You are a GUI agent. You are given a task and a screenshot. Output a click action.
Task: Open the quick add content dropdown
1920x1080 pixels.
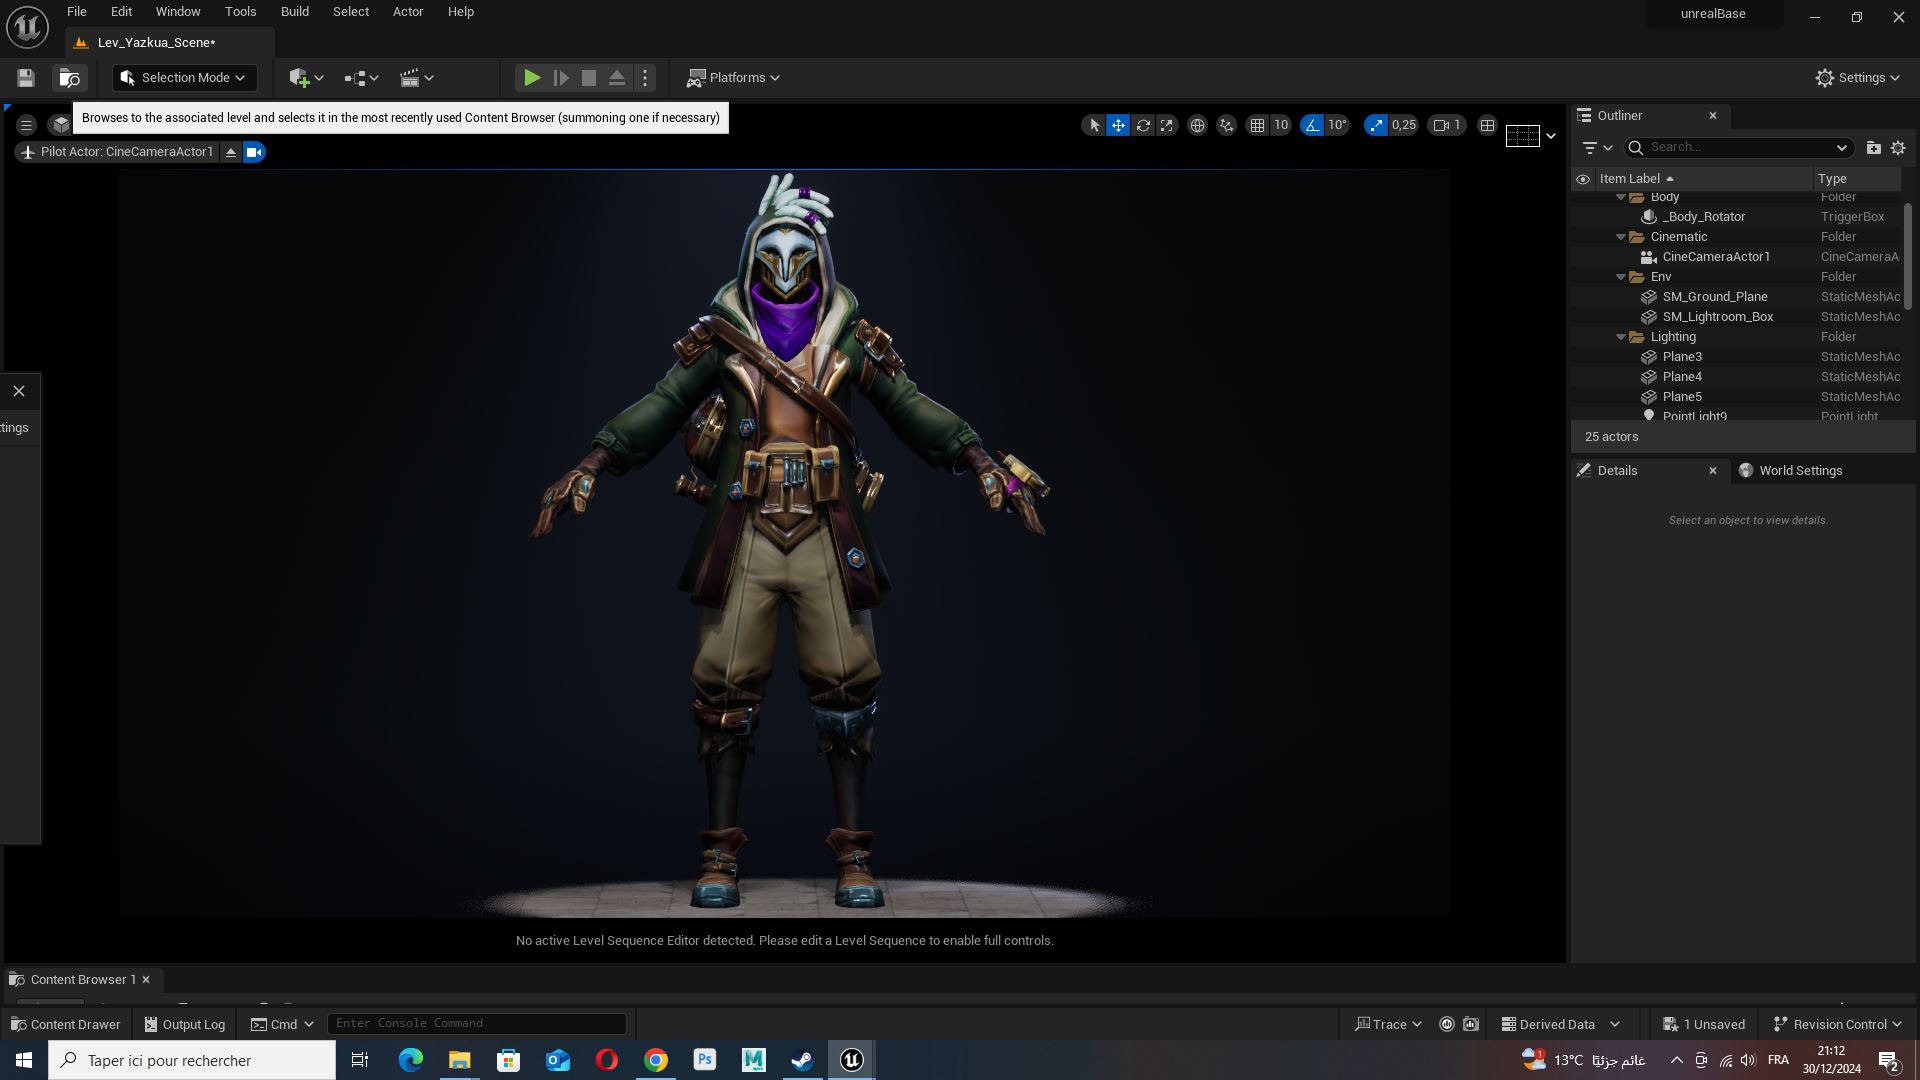pos(306,78)
